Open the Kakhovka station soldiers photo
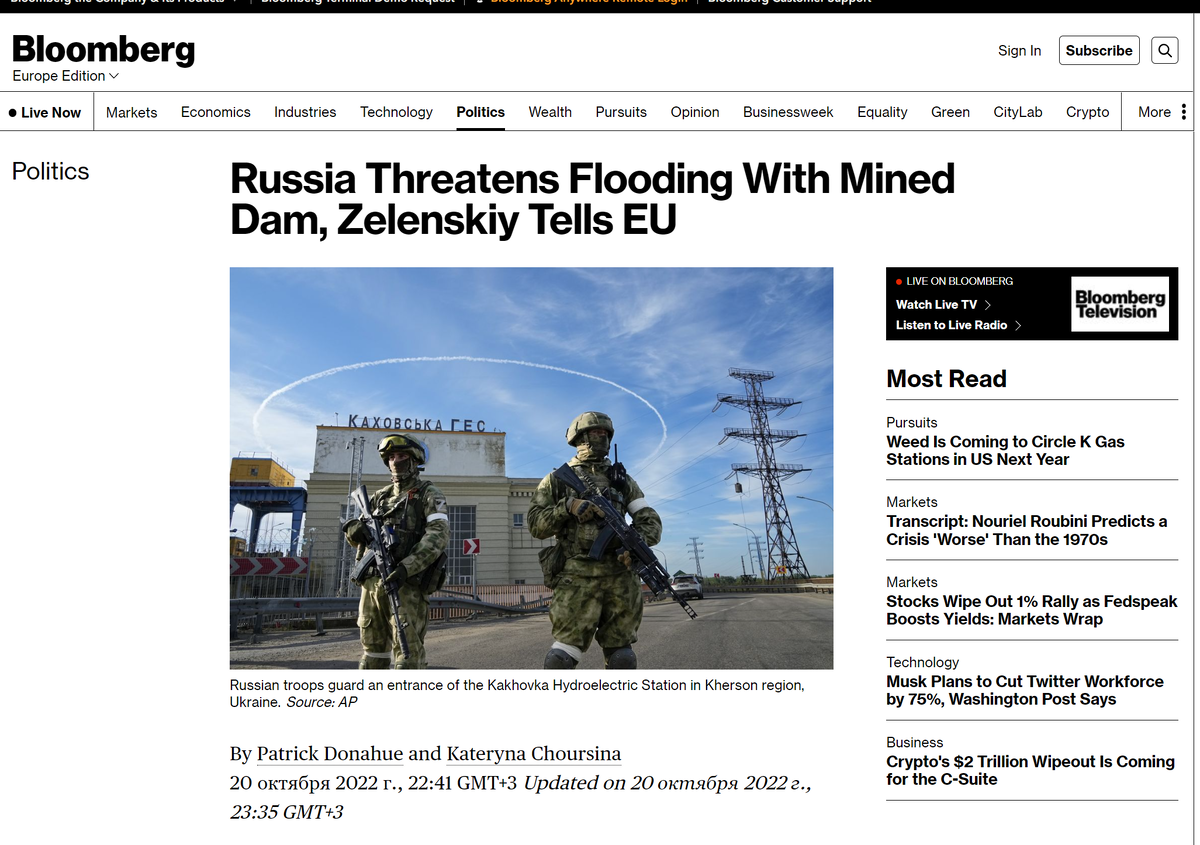 point(531,468)
